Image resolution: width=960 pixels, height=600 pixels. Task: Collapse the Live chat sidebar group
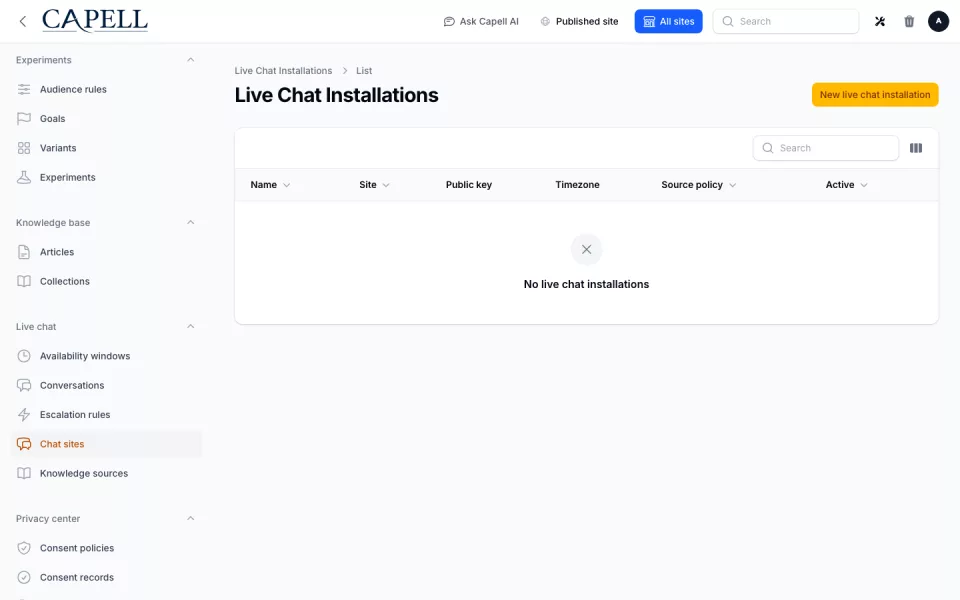190,326
